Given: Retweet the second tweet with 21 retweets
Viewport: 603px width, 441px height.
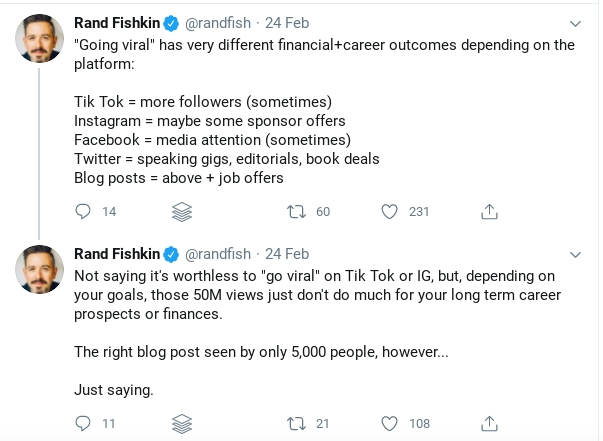Looking at the screenshot, I should pos(296,423).
